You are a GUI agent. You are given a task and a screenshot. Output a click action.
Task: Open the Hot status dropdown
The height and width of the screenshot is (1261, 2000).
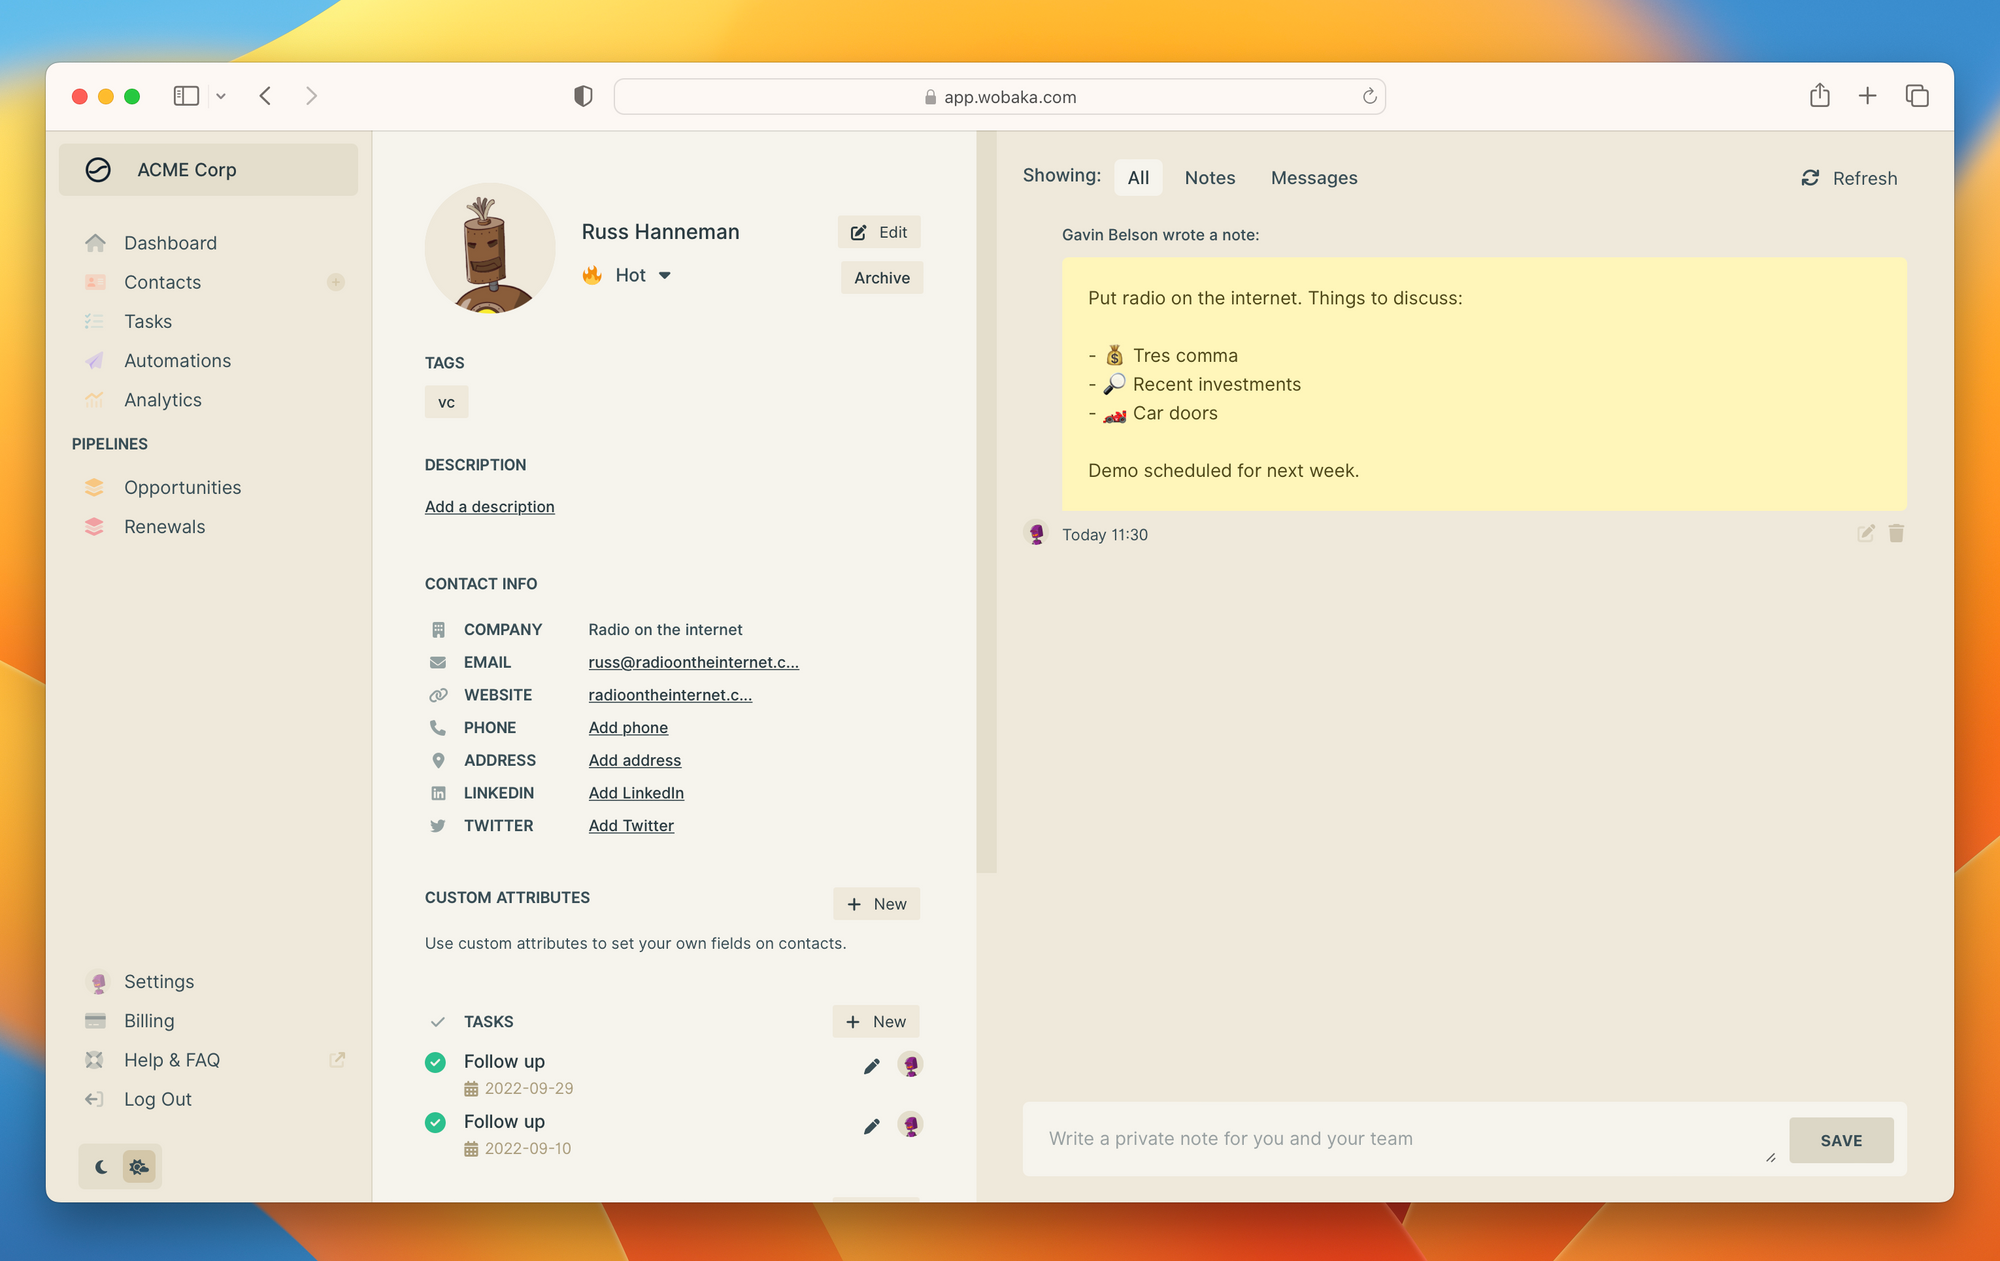[627, 275]
